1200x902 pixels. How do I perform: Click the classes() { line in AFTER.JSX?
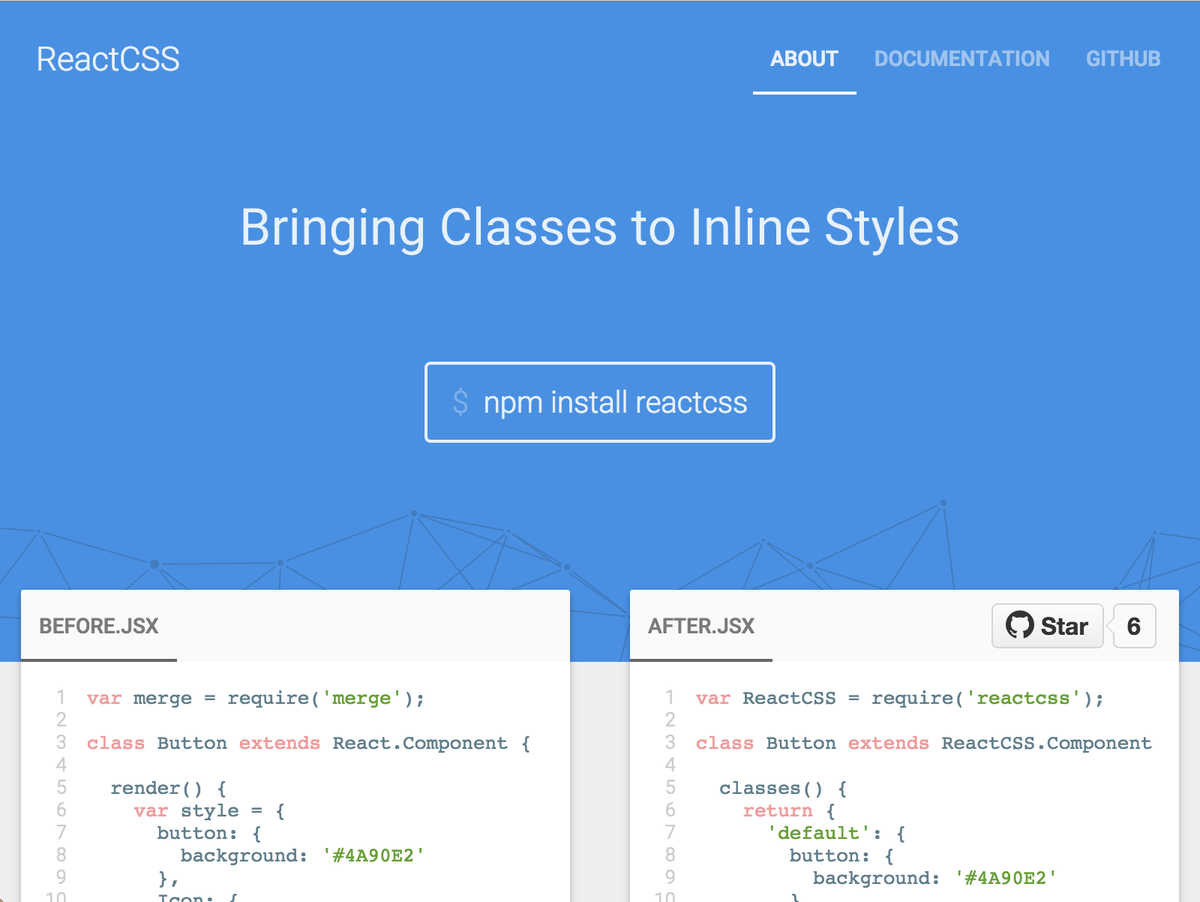pos(784,788)
